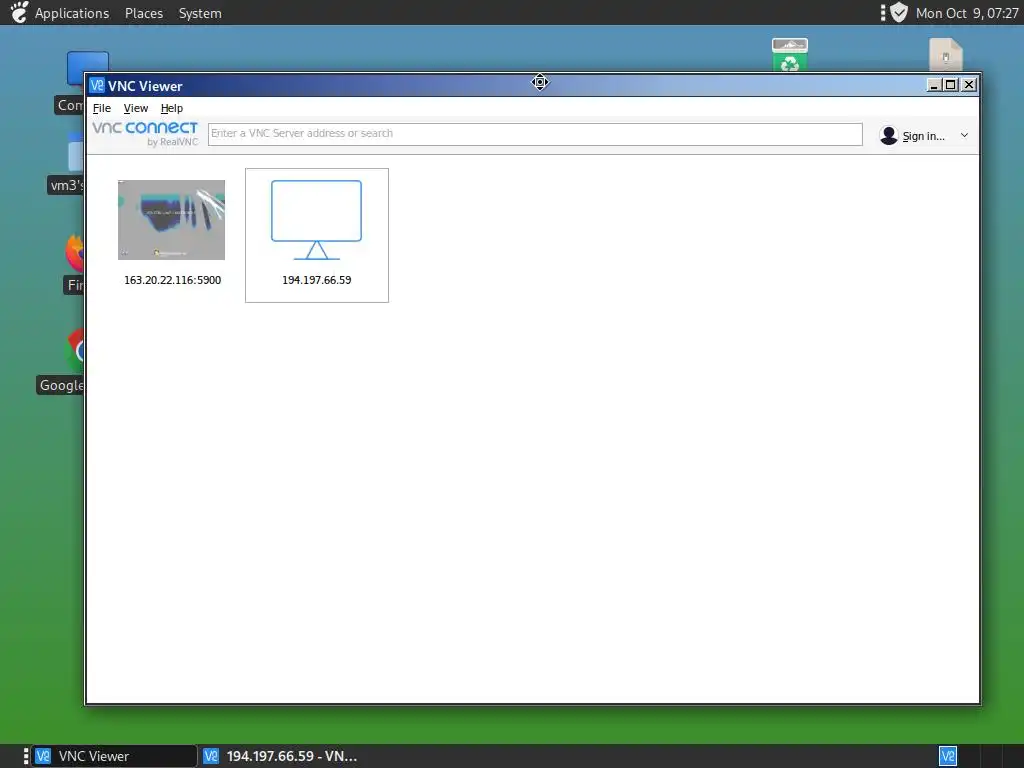Switch to 194.197.66.59 - VN... taskbar button

point(281,756)
